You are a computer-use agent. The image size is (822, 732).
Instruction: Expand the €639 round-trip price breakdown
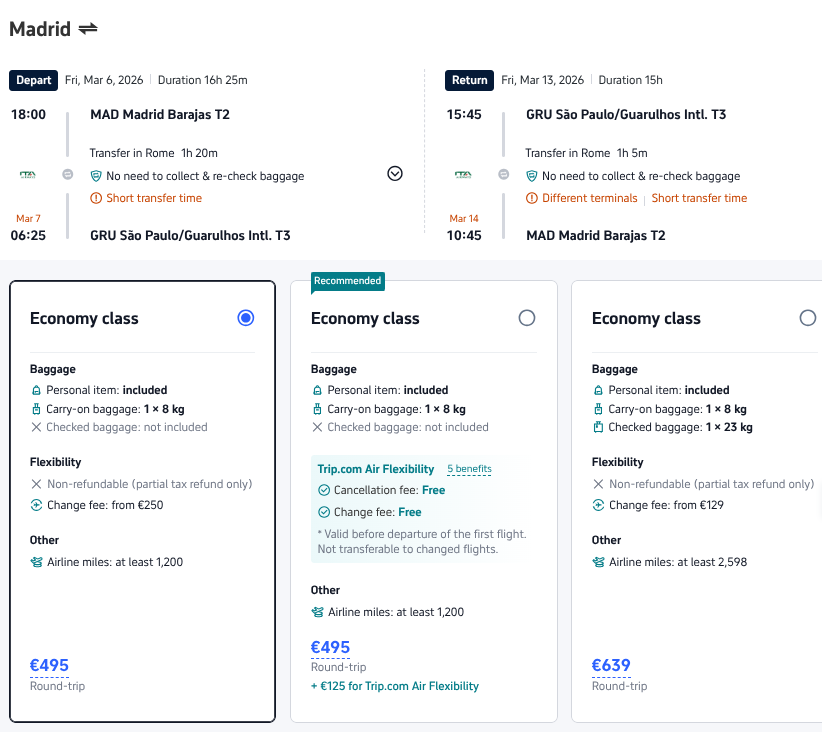tap(611, 666)
